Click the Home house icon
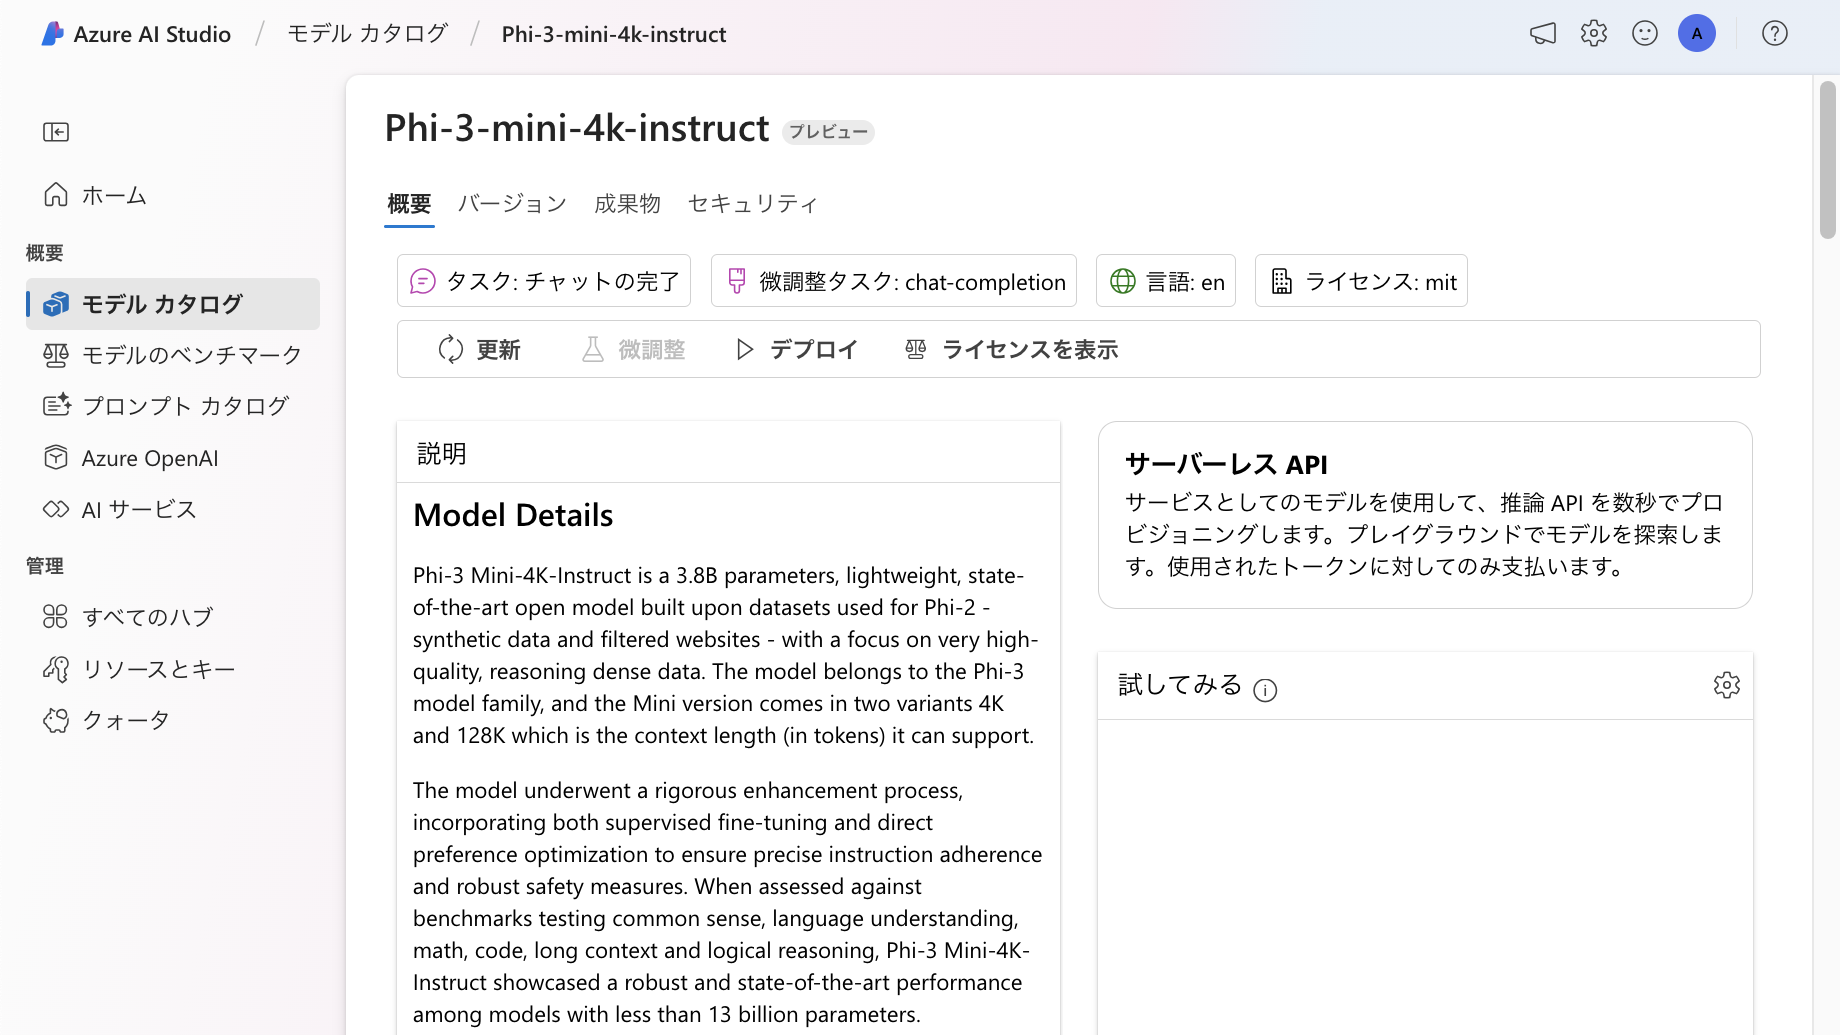The width and height of the screenshot is (1840, 1035). pyautogui.click(x=56, y=194)
